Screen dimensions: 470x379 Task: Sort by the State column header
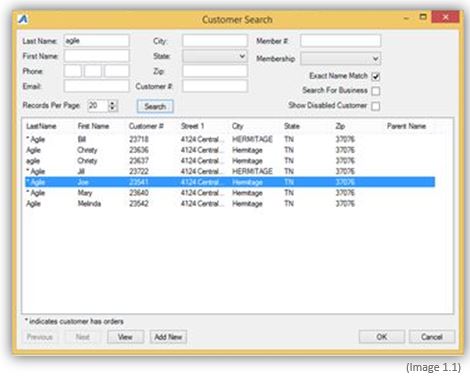(x=292, y=126)
